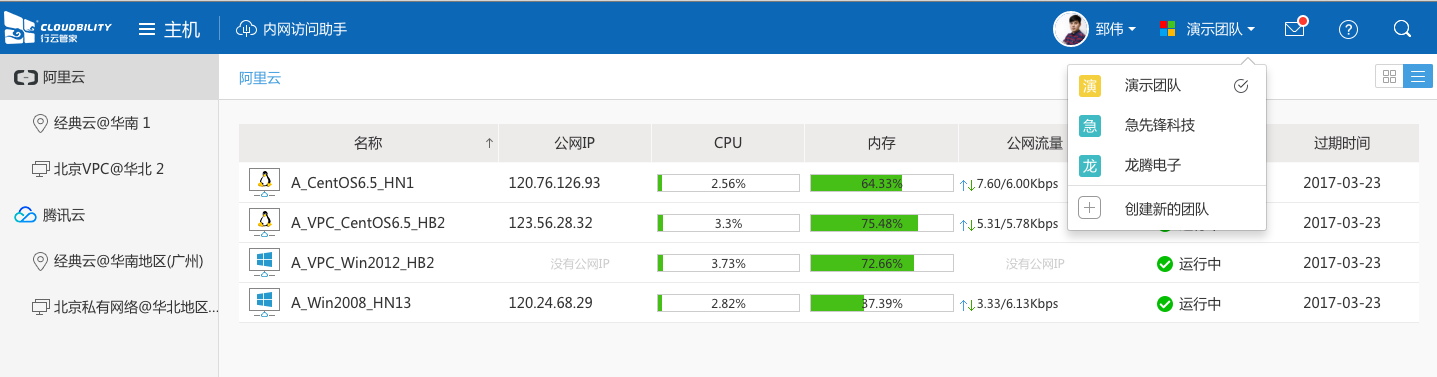Click the search magnifier icon
The width and height of the screenshot is (1437, 377).
click(x=1402, y=29)
